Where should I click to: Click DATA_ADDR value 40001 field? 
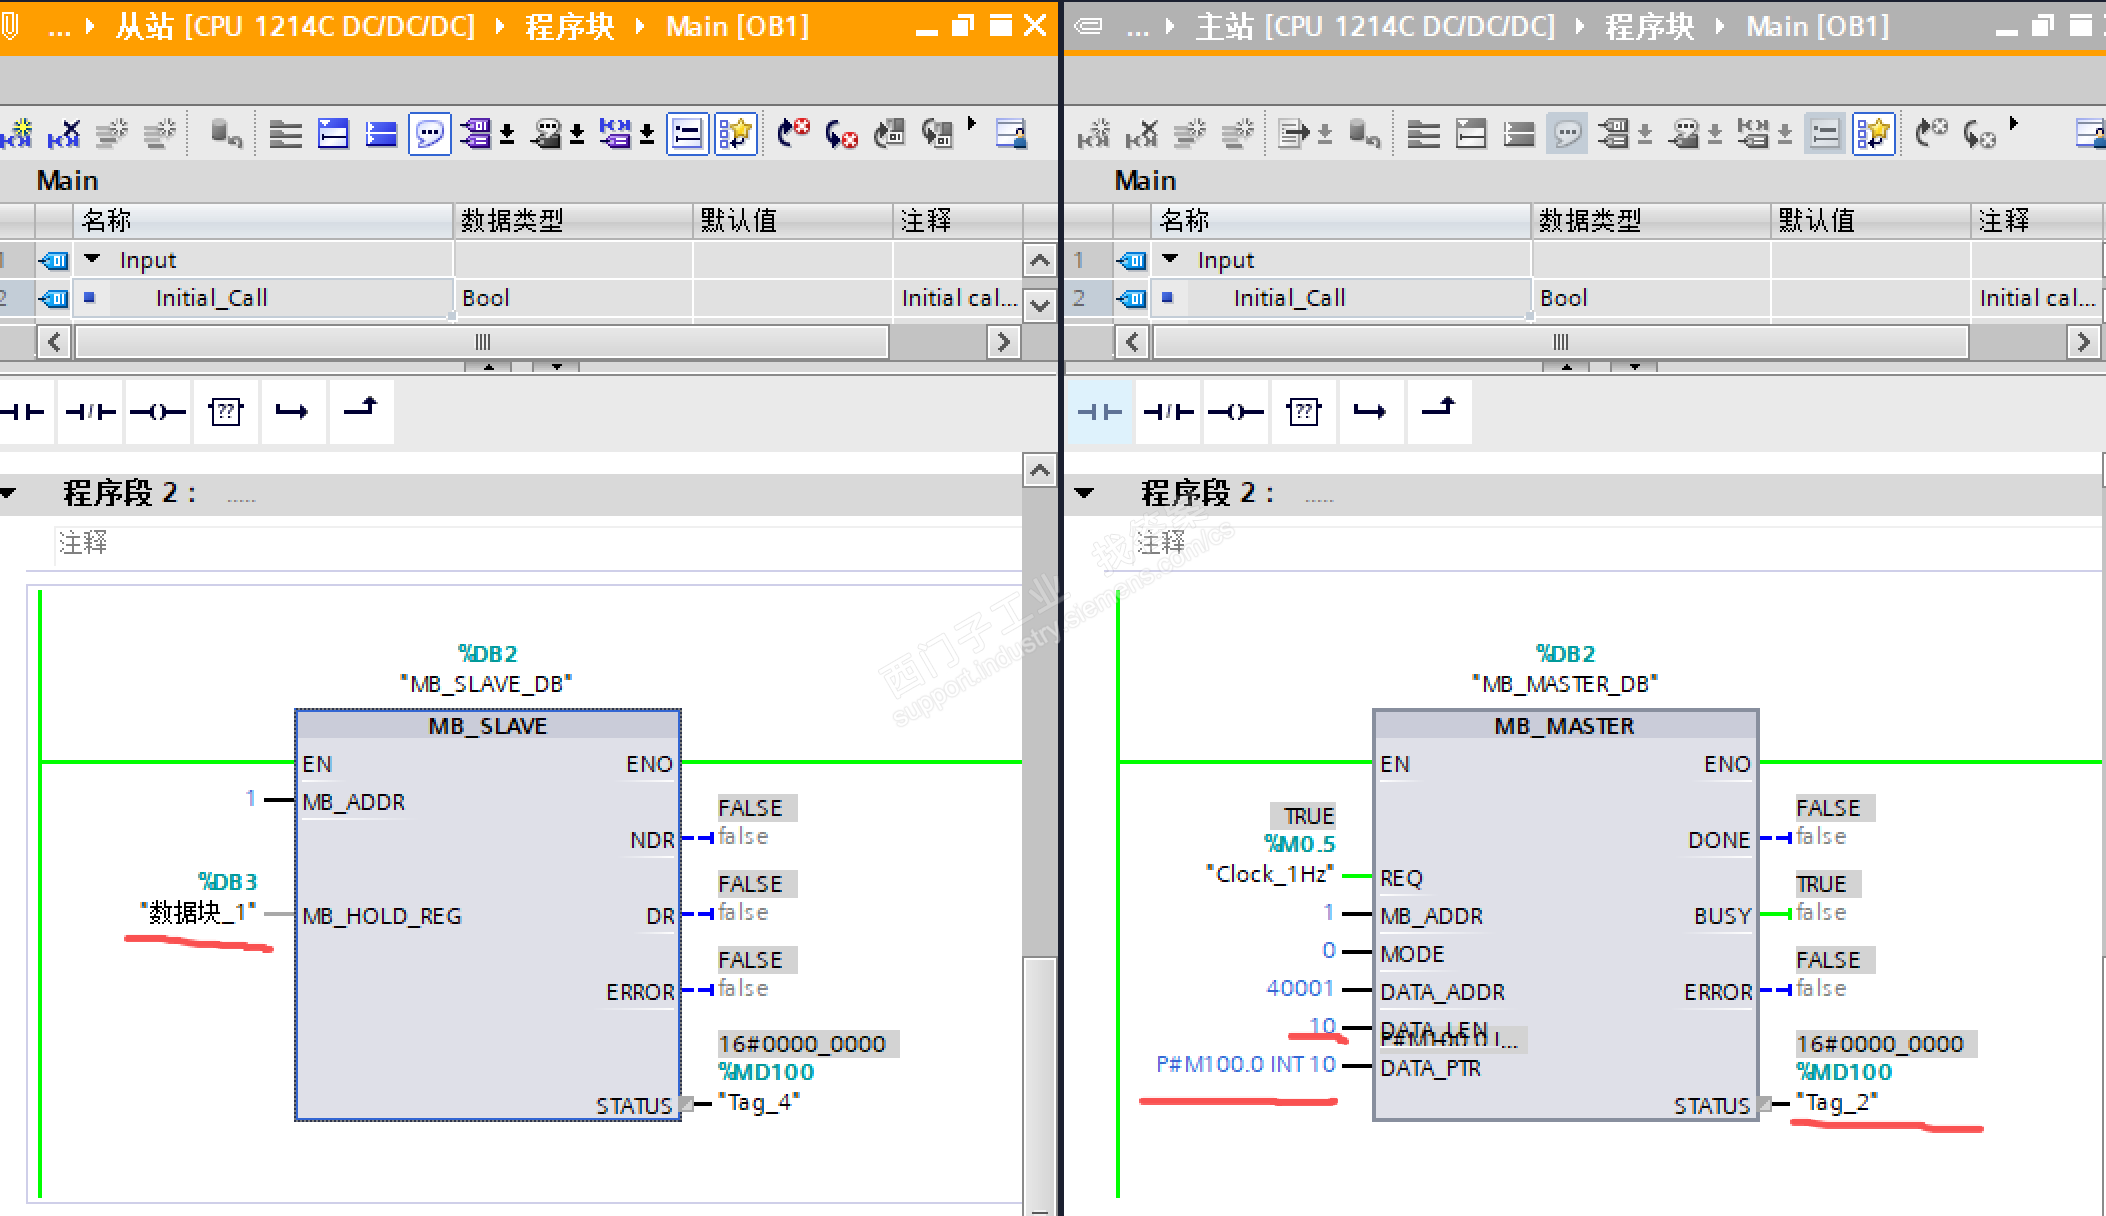pos(1300,989)
